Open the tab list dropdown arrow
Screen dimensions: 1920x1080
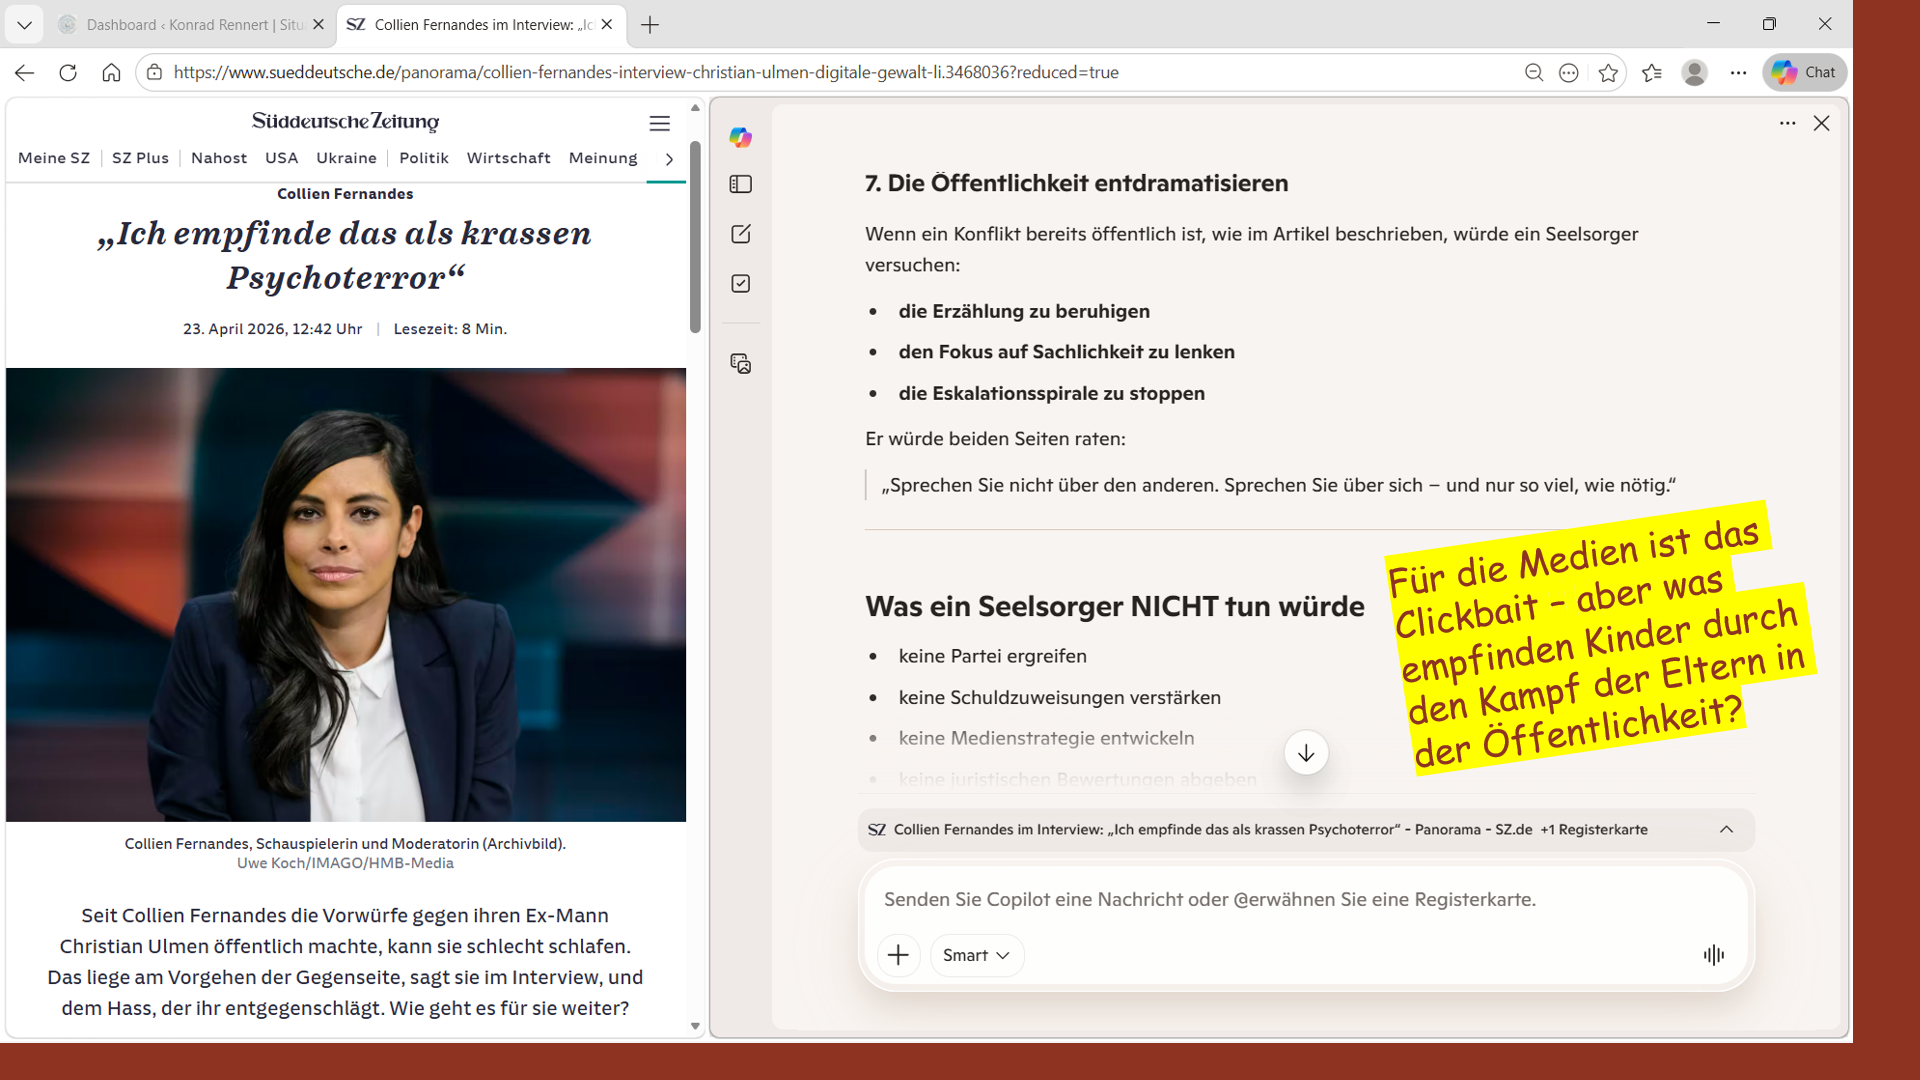[x=24, y=25]
